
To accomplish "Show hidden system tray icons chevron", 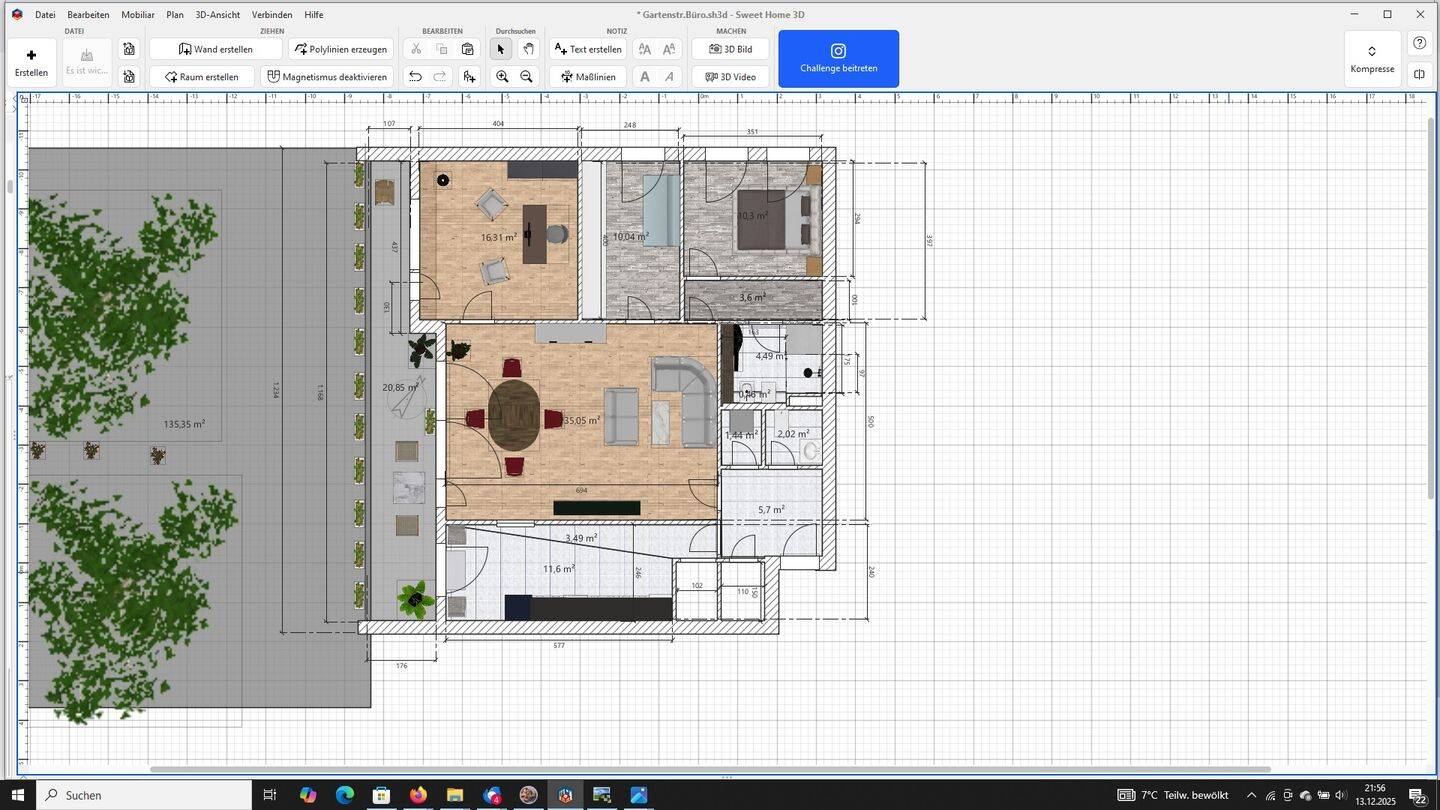I will 1250,795.
